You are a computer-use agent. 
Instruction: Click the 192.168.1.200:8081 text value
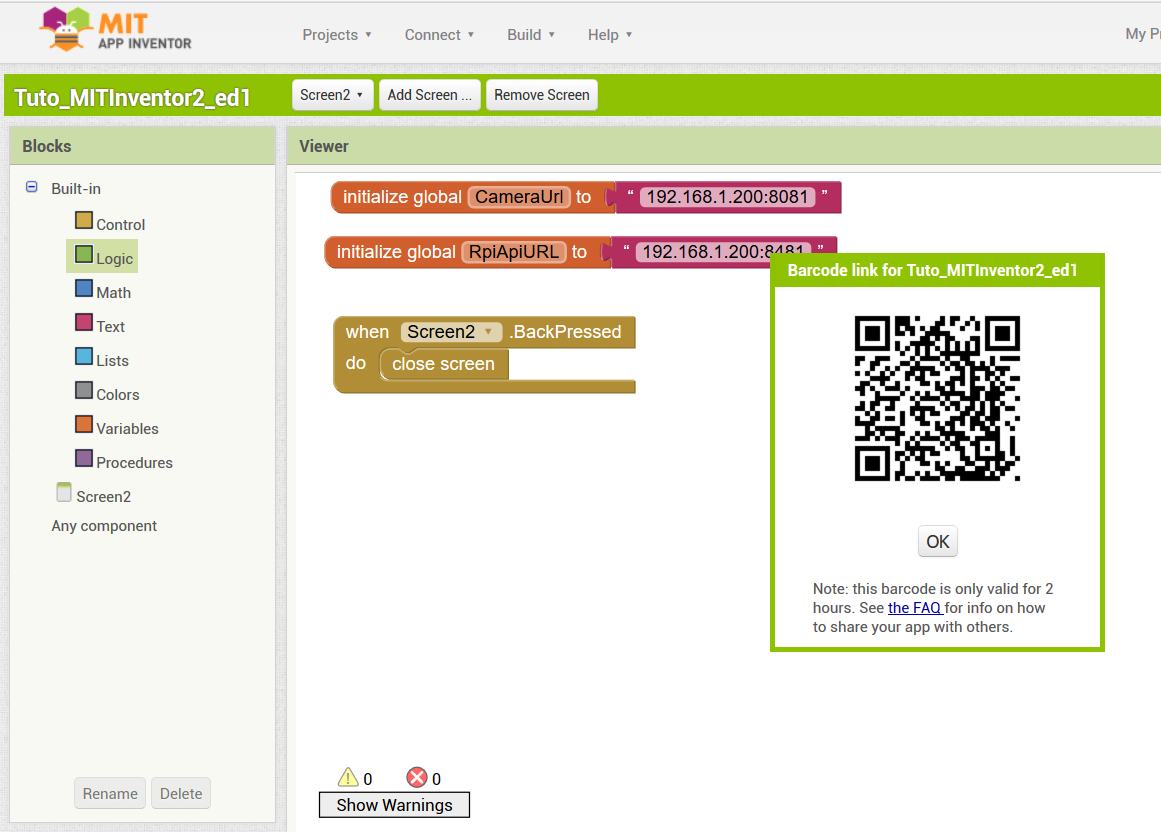pos(727,197)
